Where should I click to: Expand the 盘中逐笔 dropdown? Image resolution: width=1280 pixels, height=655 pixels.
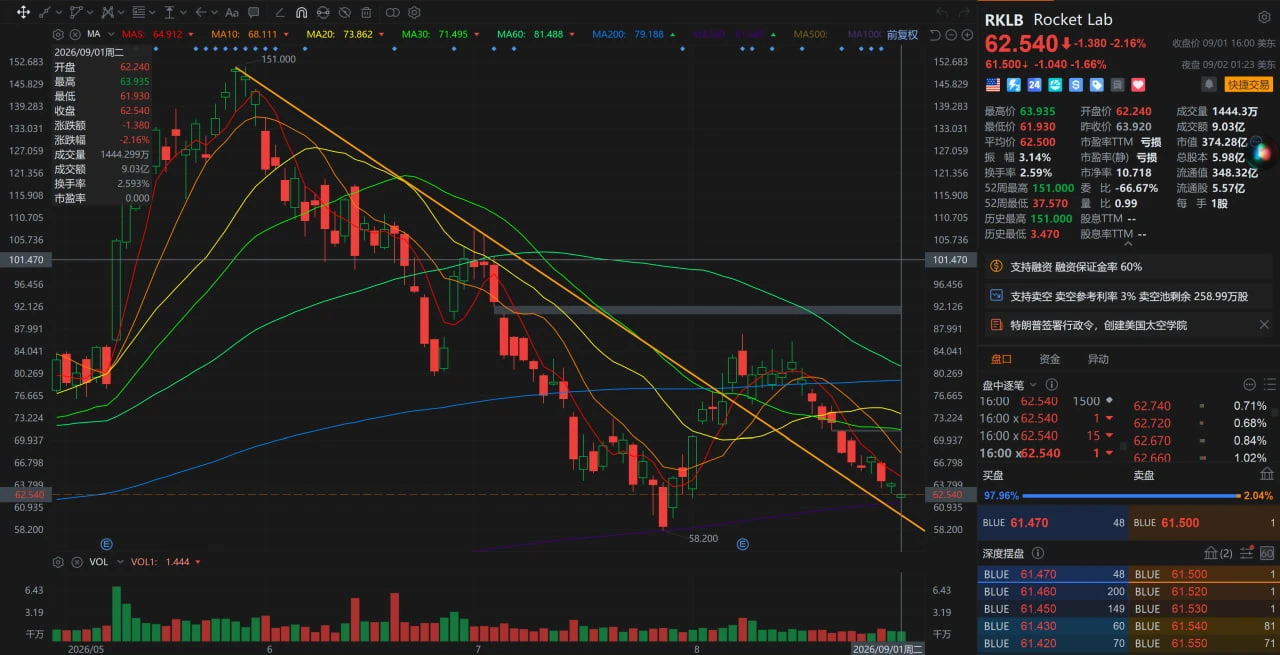point(1033,384)
